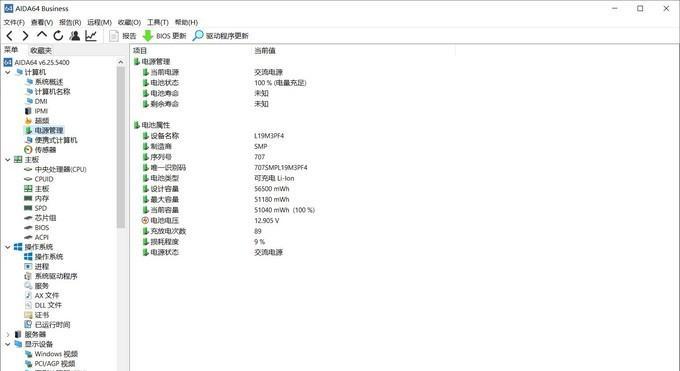This screenshot has width=680, height=371.
Task: Select 芯片组 in the tree
Action: coord(40,218)
